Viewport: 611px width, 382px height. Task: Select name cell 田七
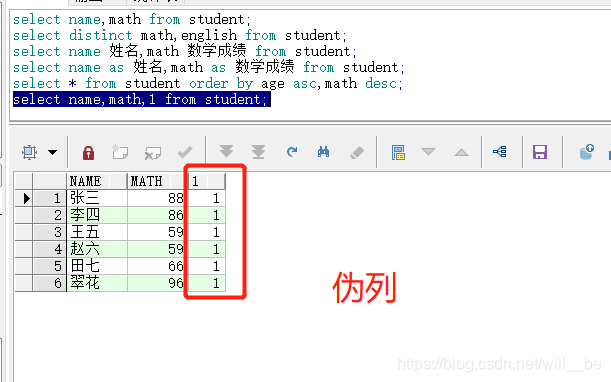tap(97, 266)
